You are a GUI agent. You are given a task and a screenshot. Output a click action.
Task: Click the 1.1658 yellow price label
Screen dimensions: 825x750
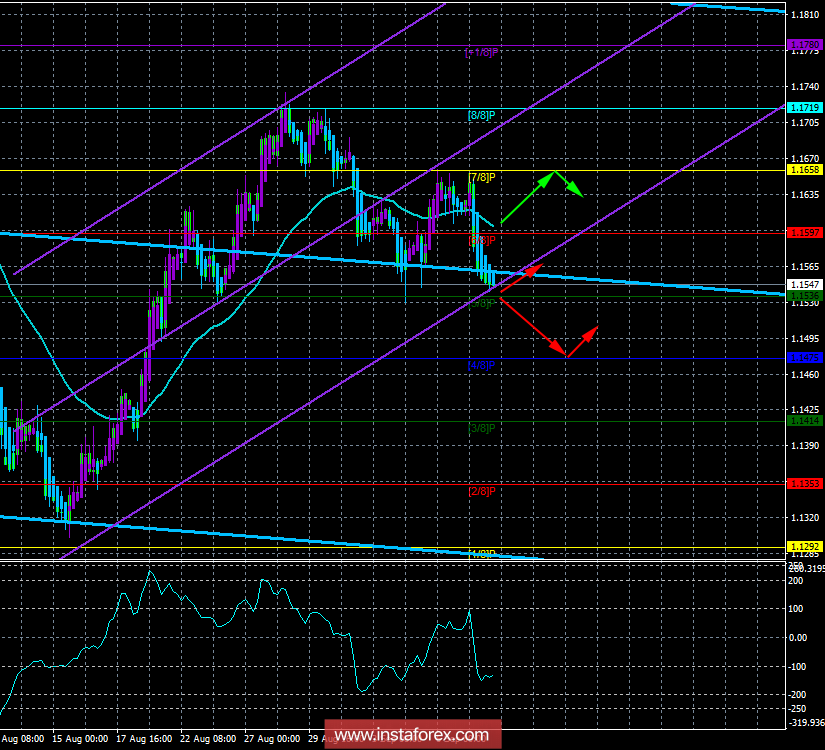pyautogui.click(x=804, y=169)
